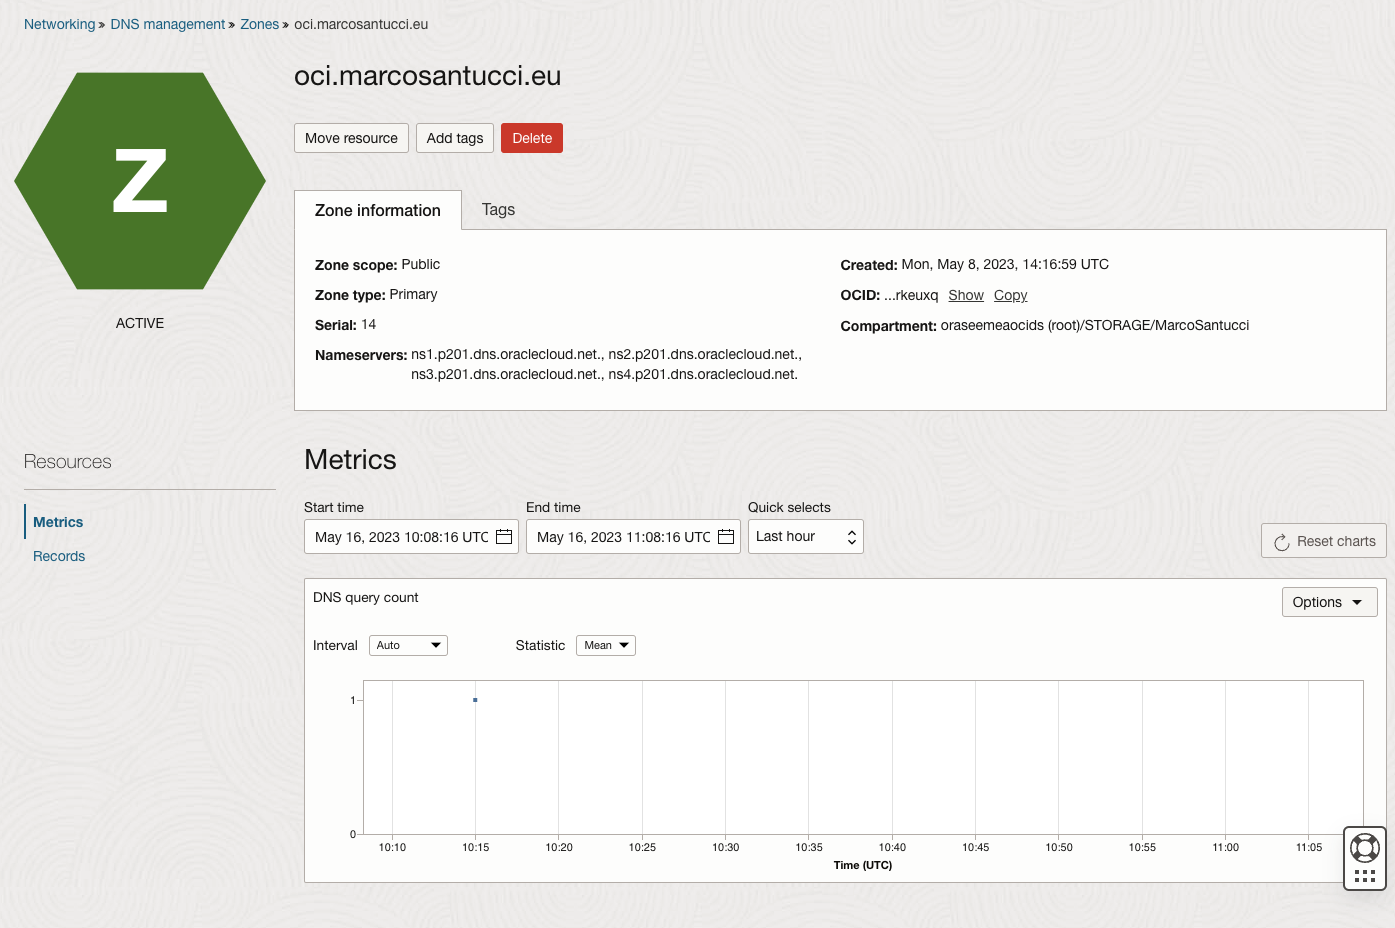The width and height of the screenshot is (1395, 928).
Task: Click the Delete button
Action: click(531, 138)
